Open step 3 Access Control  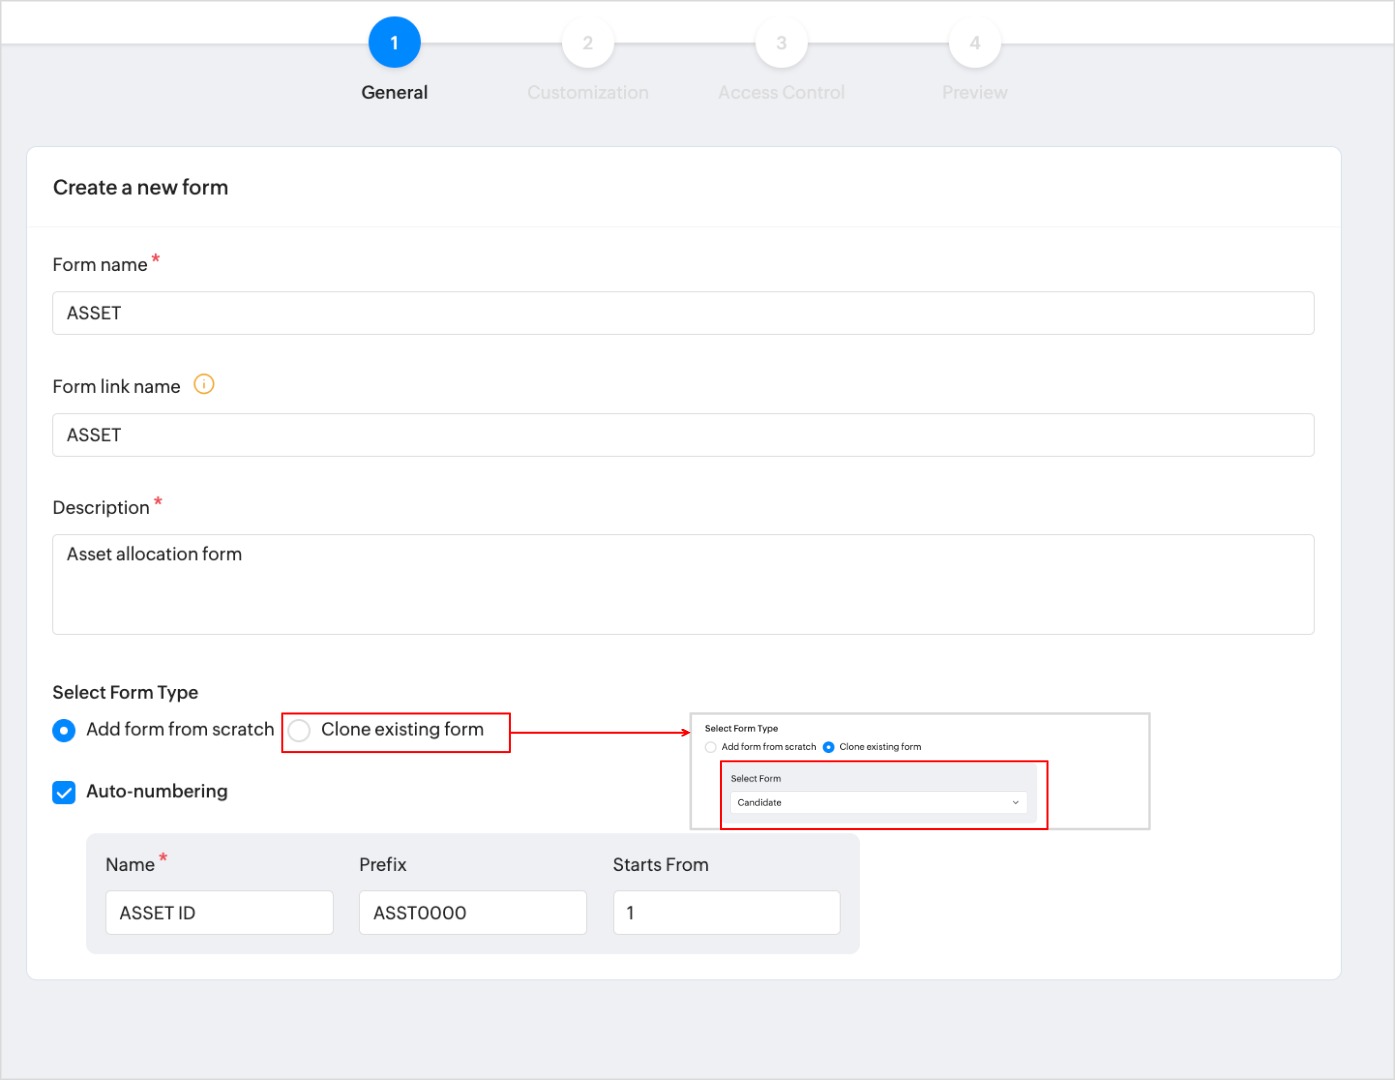781,43
